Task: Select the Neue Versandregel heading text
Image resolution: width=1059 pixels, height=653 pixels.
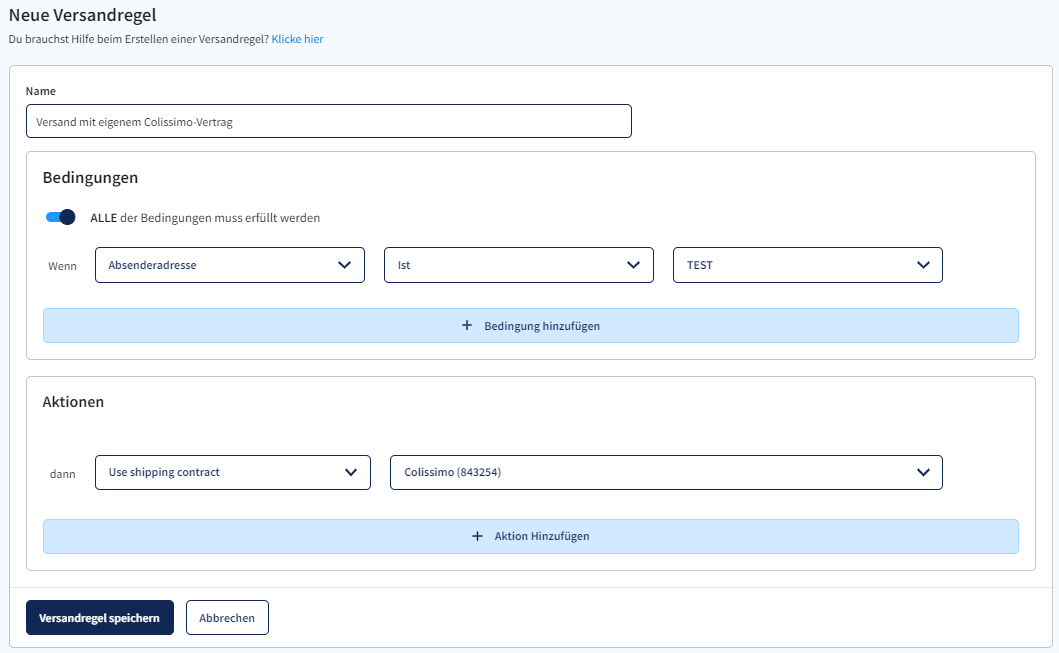Action: pos(82,15)
